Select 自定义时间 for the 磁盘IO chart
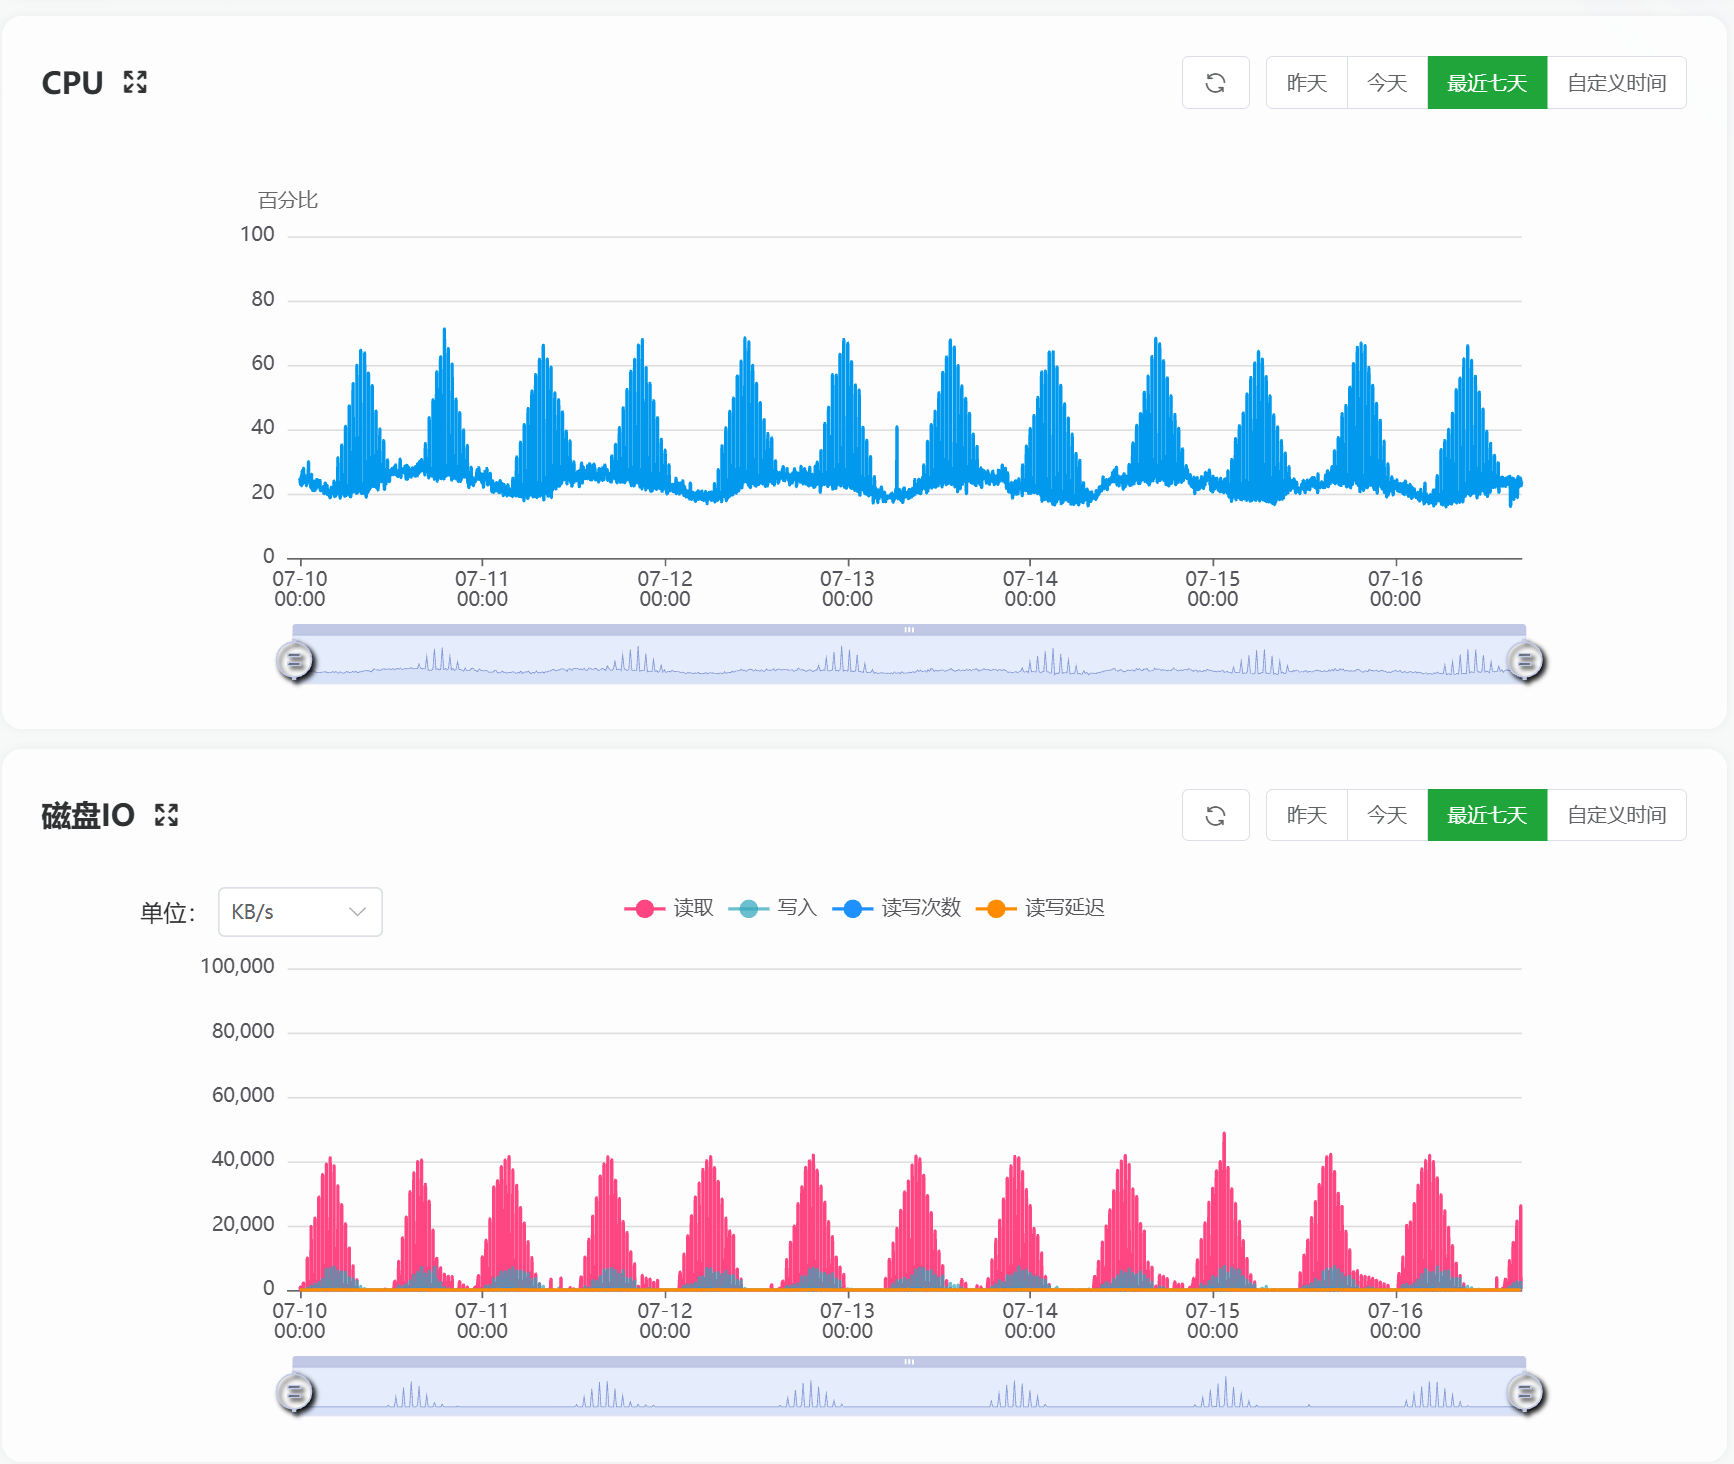This screenshot has width=1734, height=1464. (1617, 815)
